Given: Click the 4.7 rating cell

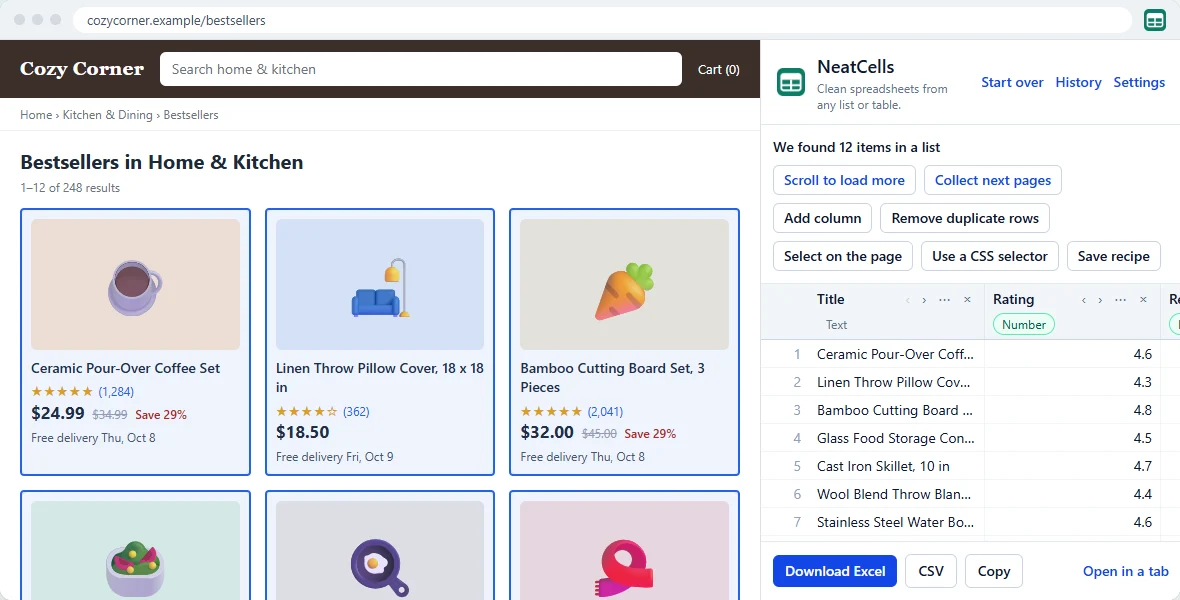Looking at the screenshot, I should 1072,466.
